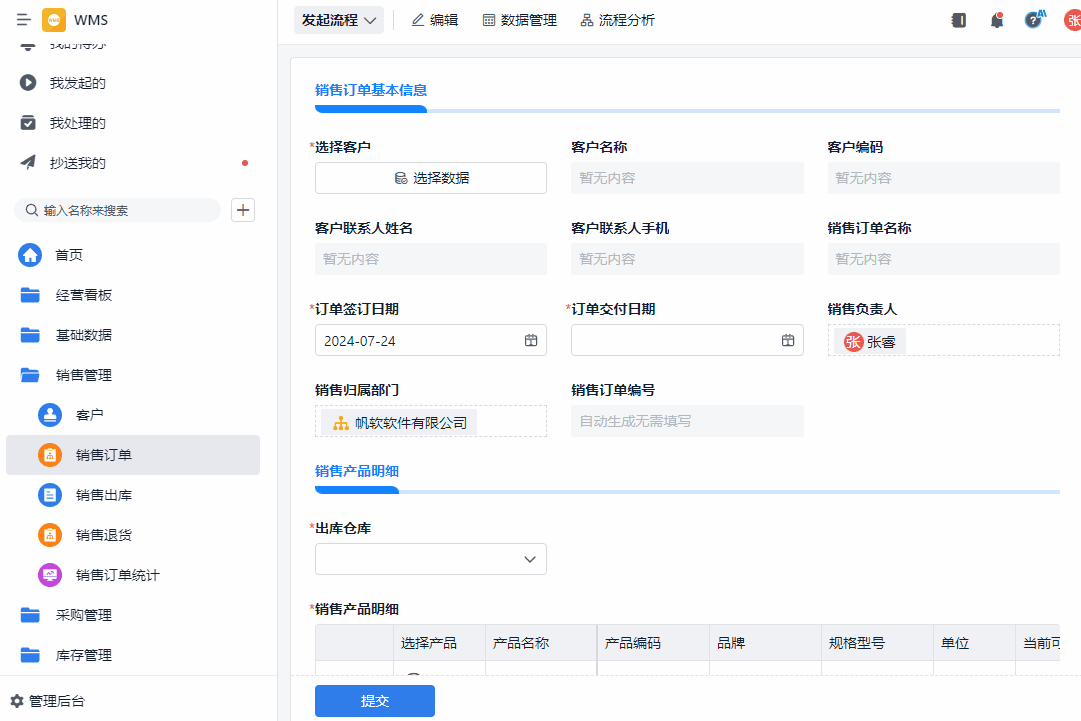Switch to 流程分析 view
The width and height of the screenshot is (1081, 721).
coord(617,20)
